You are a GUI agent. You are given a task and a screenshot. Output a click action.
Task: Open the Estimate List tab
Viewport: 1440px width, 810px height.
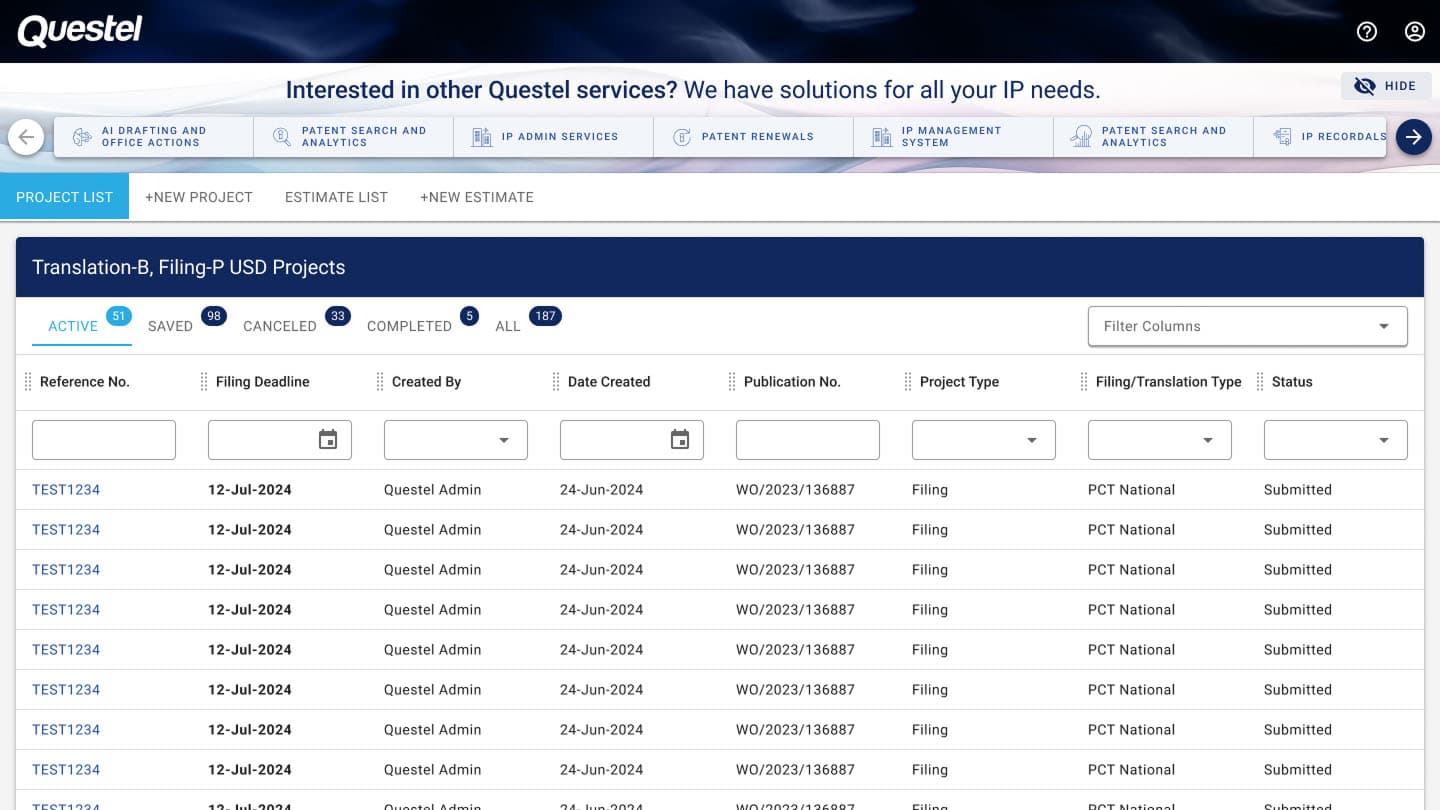336,197
